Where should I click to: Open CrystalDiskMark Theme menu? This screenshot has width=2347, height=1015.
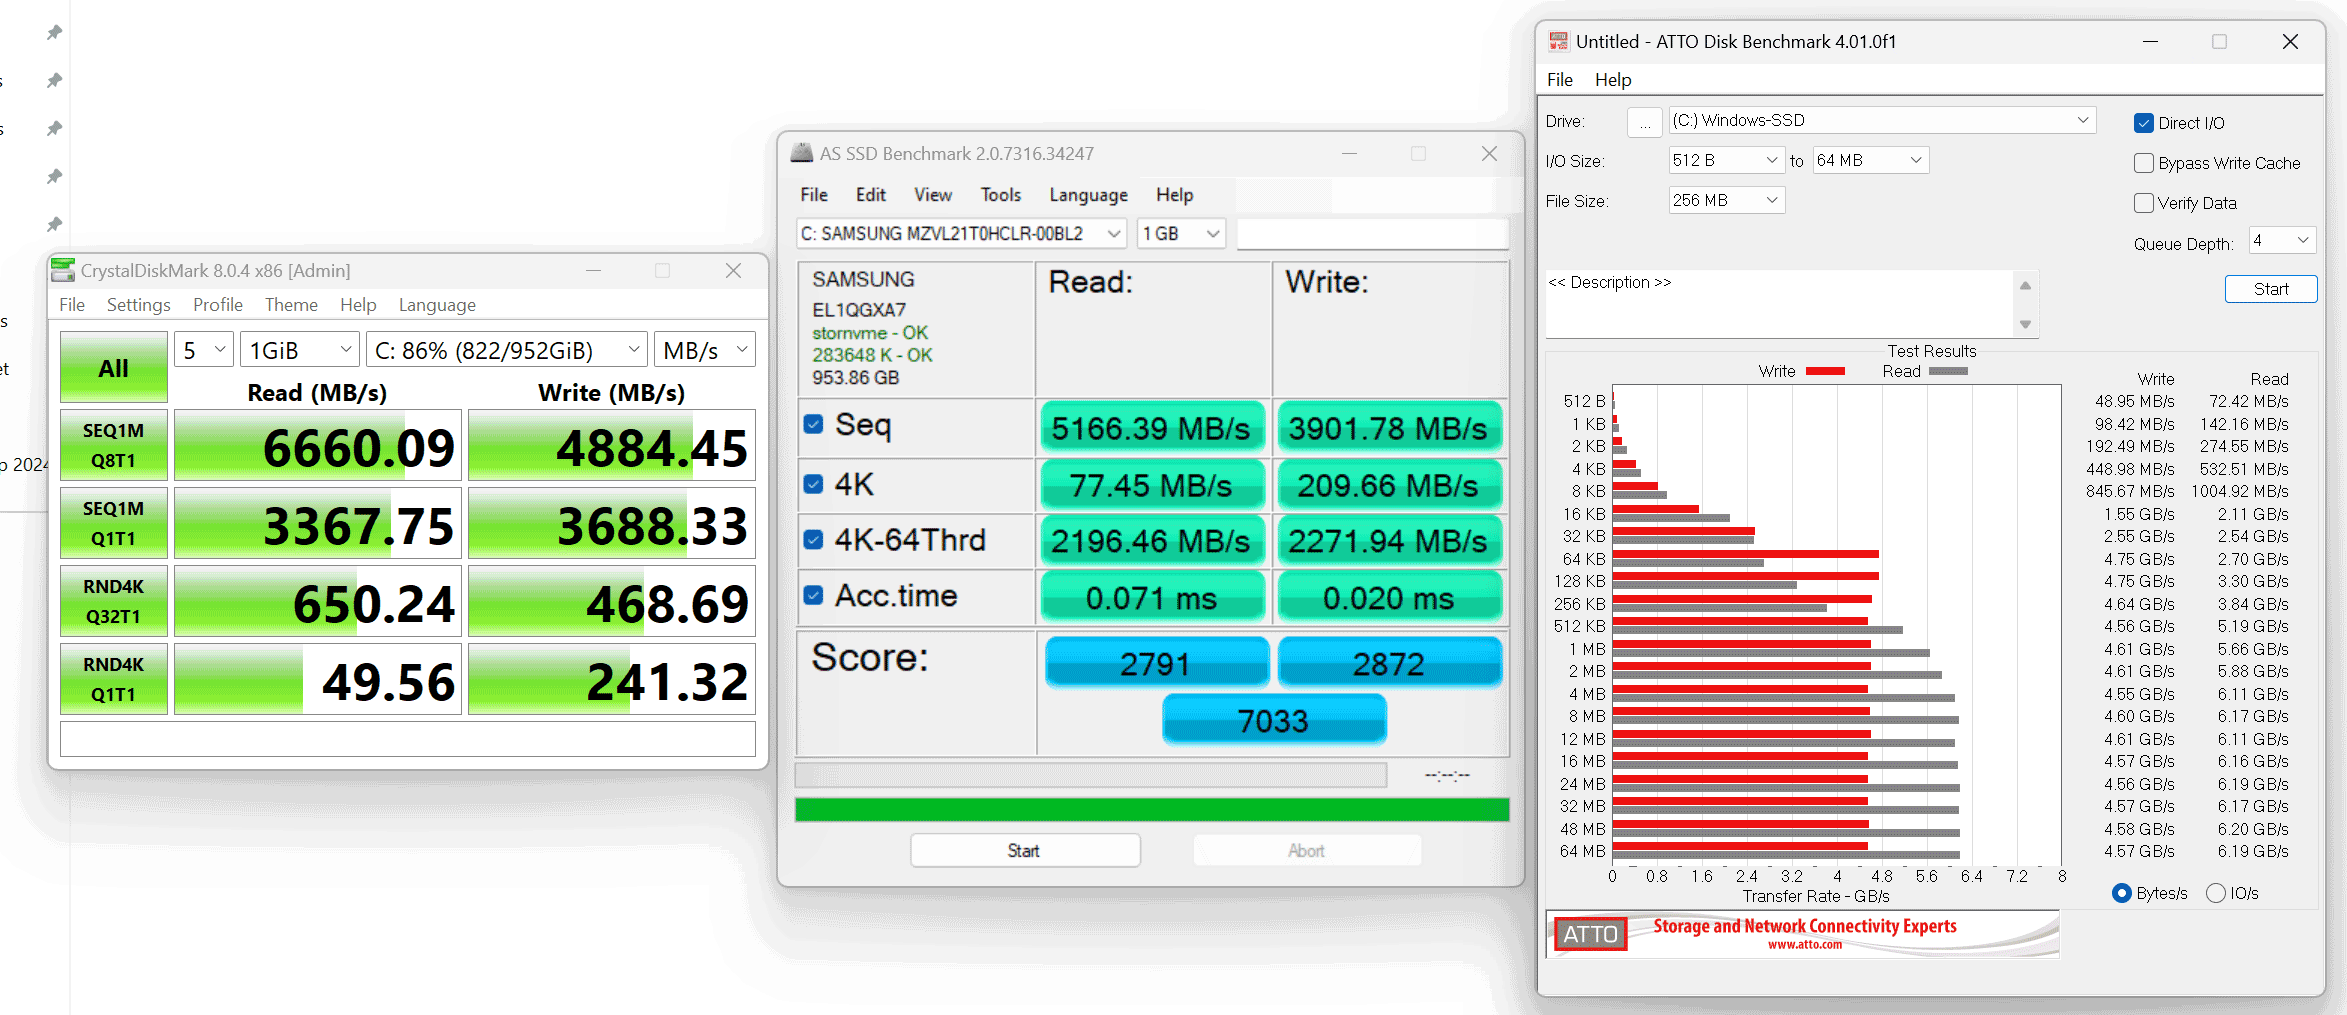click(x=291, y=304)
